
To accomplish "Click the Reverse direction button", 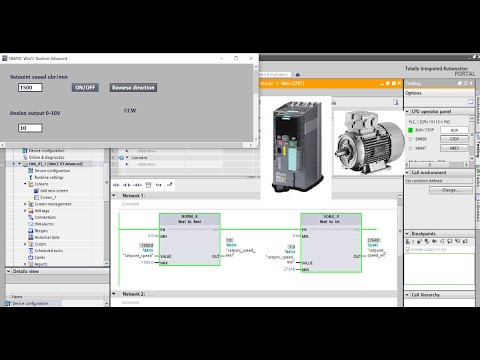I will click(133, 87).
